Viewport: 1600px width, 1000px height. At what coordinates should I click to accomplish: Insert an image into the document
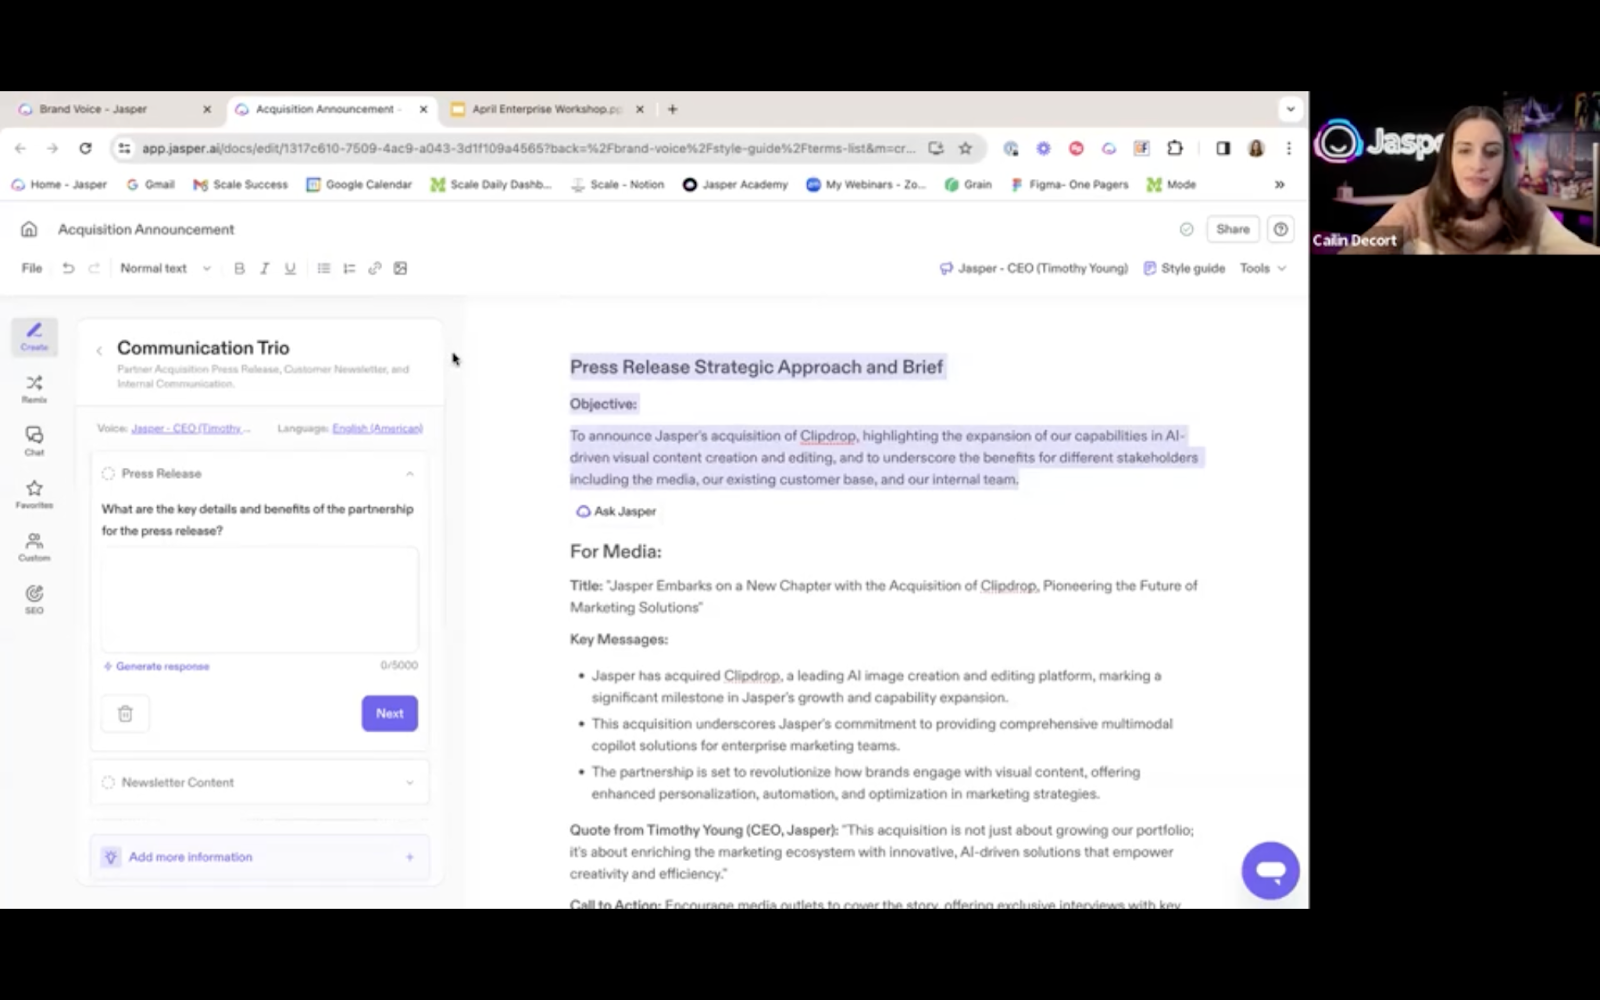pos(401,268)
